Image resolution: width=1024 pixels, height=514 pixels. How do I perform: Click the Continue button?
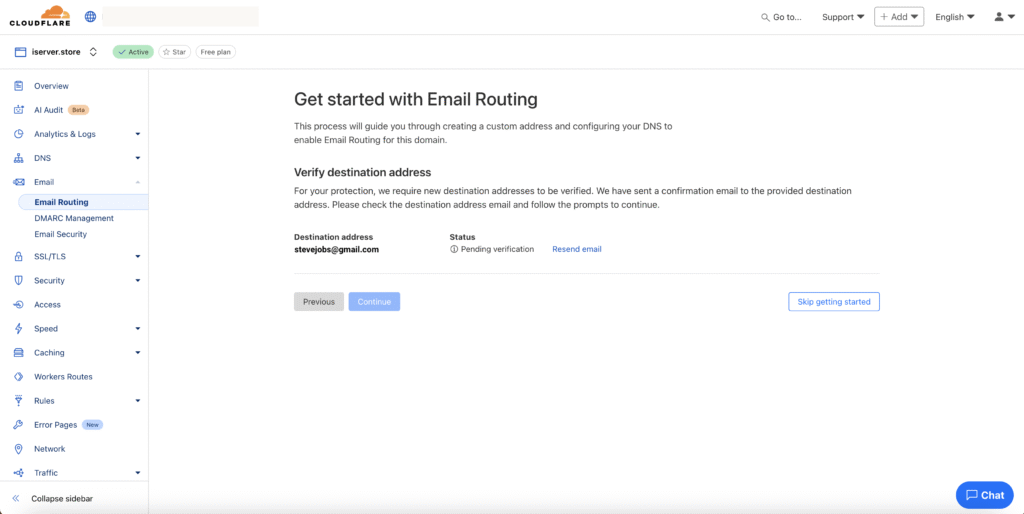(374, 302)
